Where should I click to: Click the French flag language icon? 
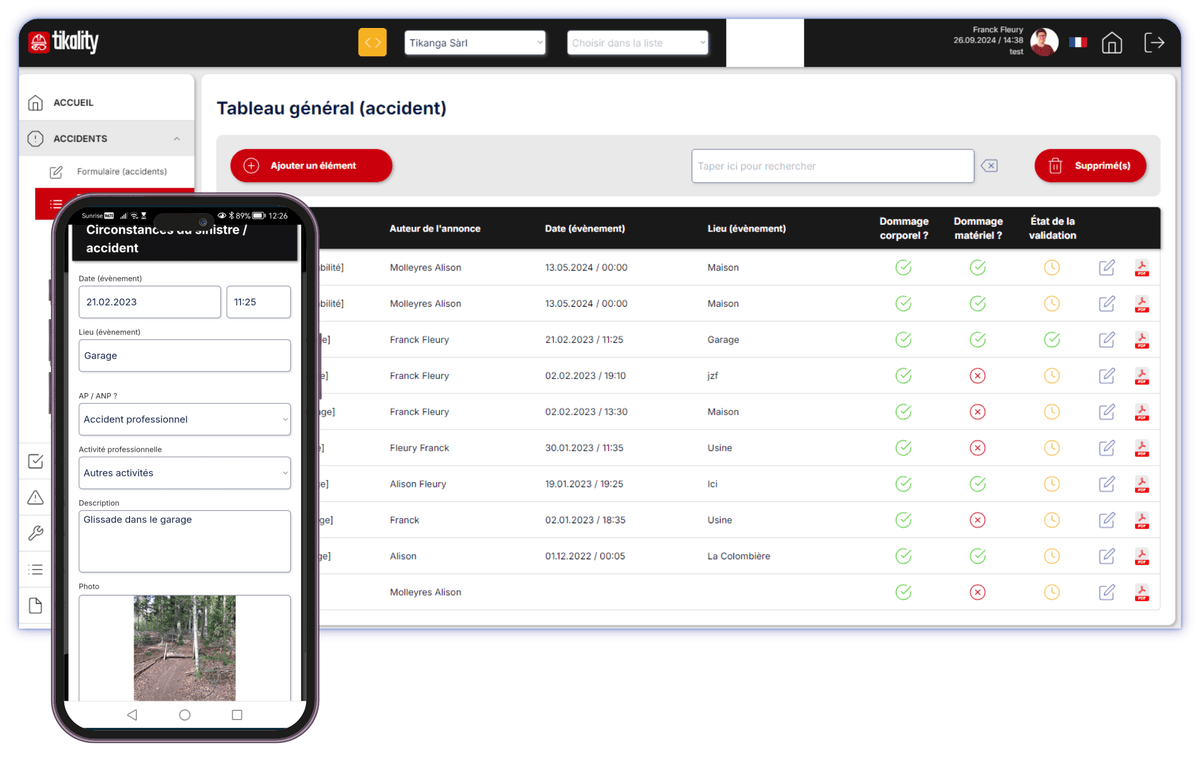click(x=1078, y=43)
